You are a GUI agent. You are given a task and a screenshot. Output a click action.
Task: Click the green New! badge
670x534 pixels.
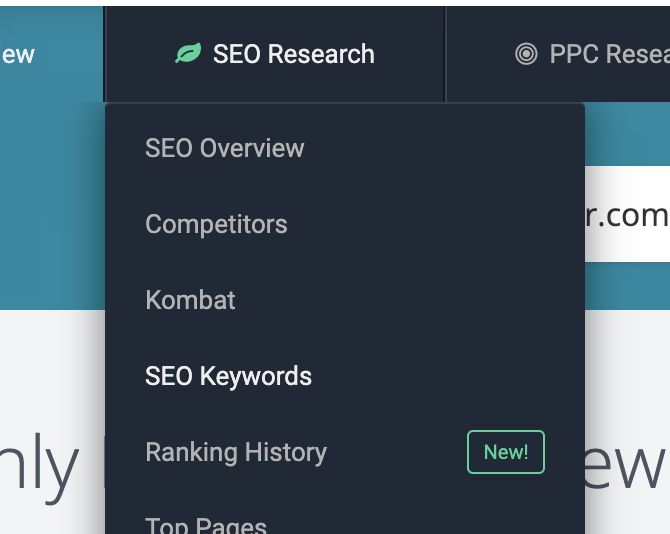click(x=506, y=452)
